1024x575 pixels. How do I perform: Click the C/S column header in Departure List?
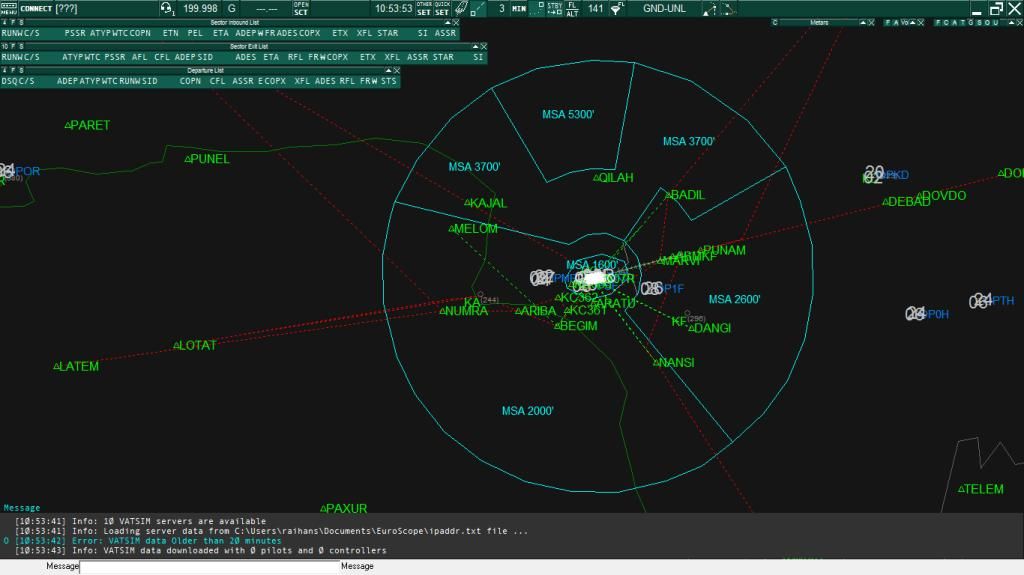[24, 82]
